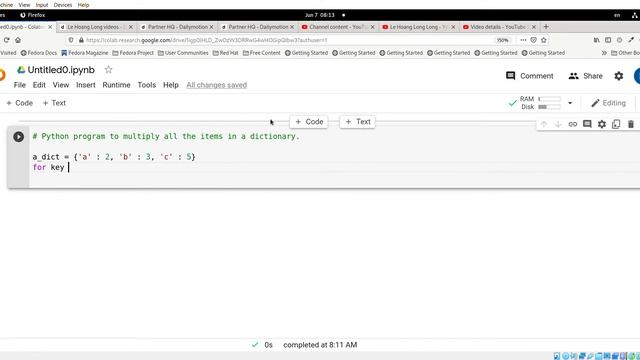The image size is (640, 360).
Task: Open the Tools menu
Action: click(x=147, y=85)
